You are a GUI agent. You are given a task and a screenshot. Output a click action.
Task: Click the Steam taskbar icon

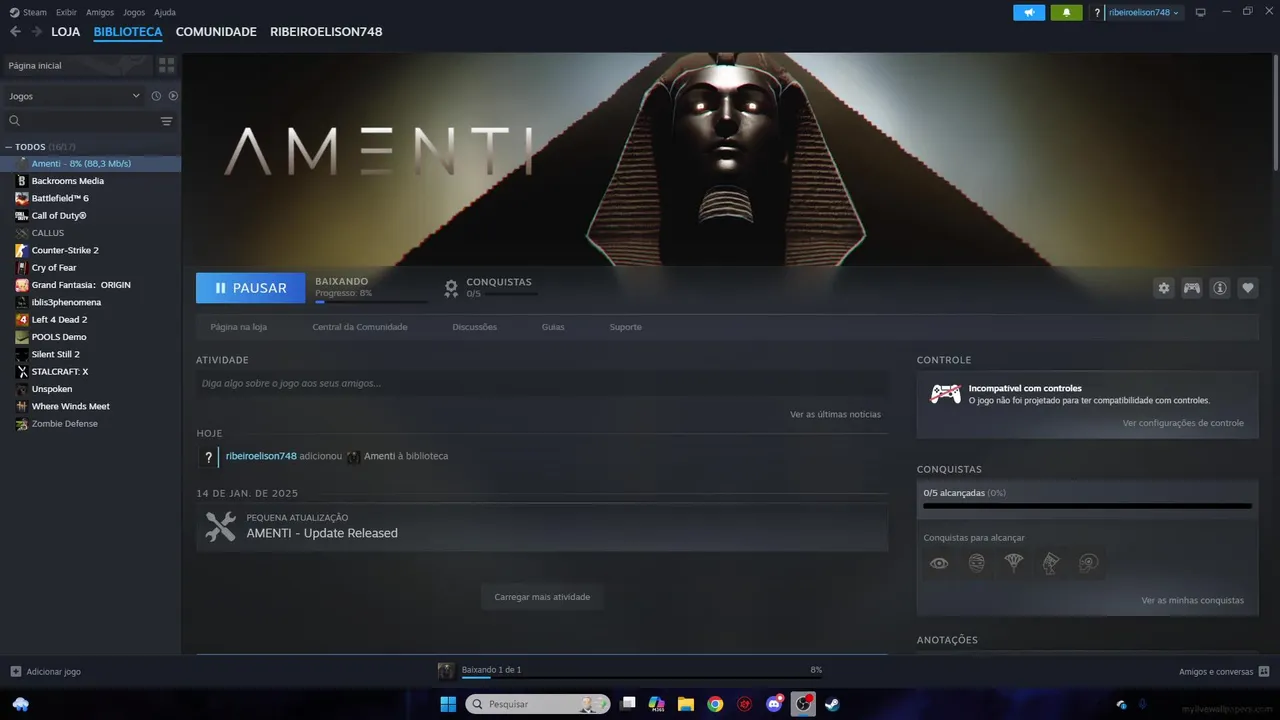coord(832,704)
